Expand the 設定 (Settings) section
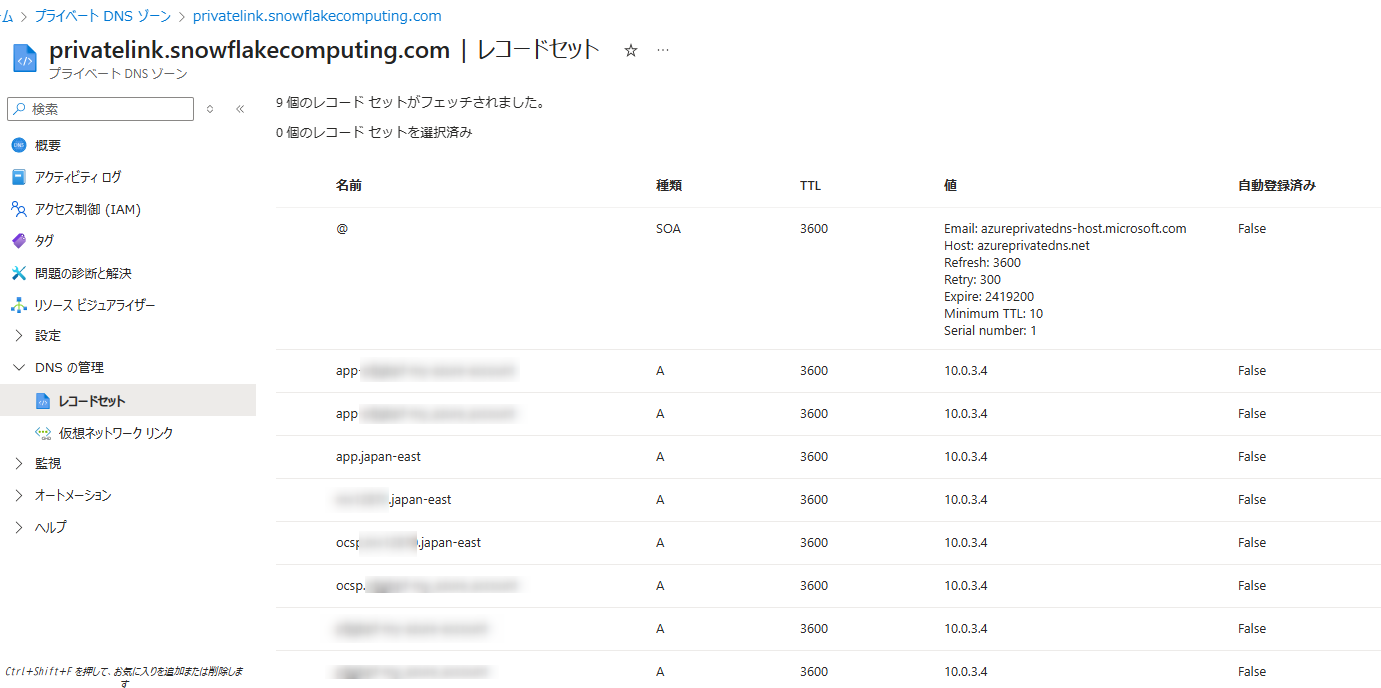This screenshot has height=688, width=1381. point(19,336)
